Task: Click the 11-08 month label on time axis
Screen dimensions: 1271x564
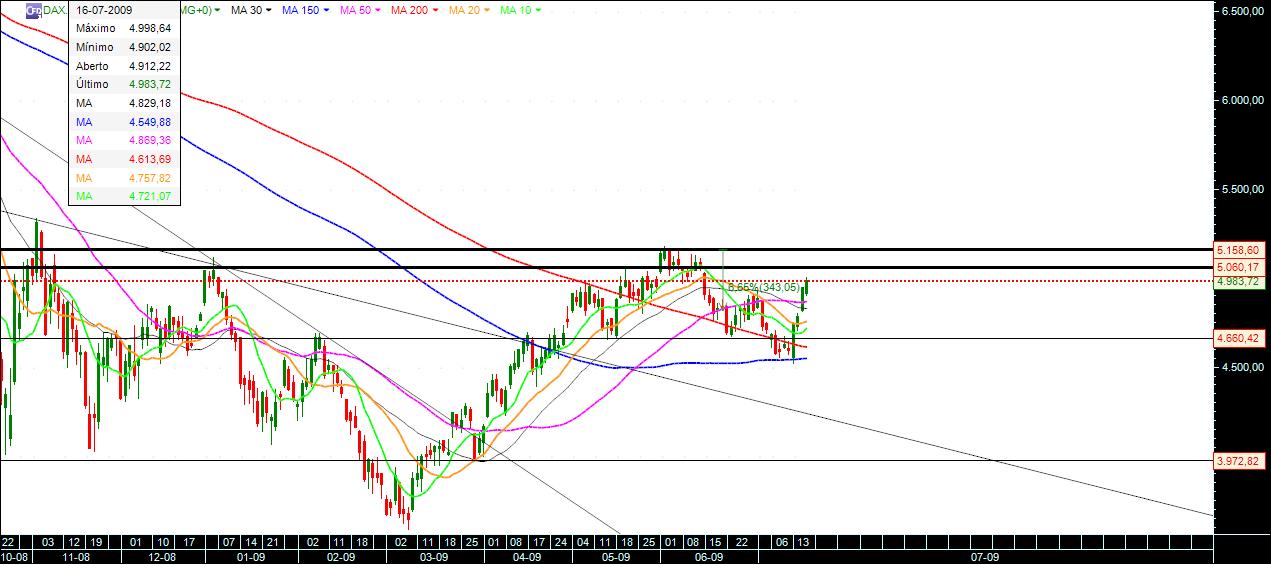Action: pyautogui.click(x=77, y=555)
